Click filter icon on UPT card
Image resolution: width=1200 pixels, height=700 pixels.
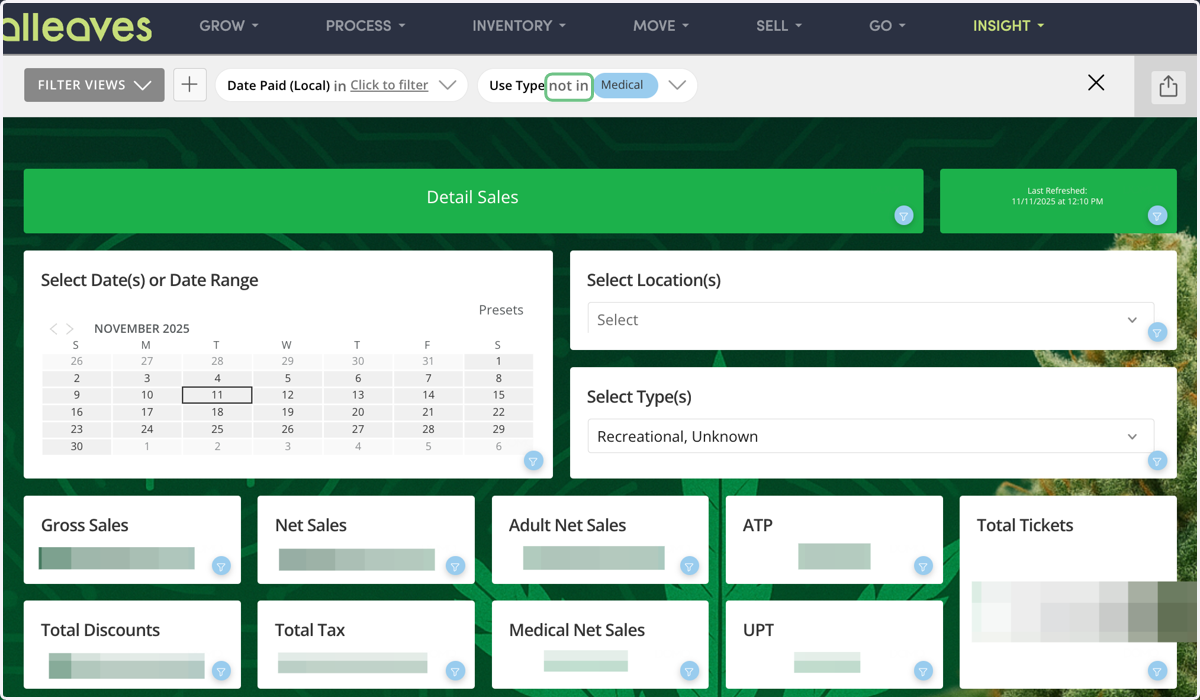point(923,671)
